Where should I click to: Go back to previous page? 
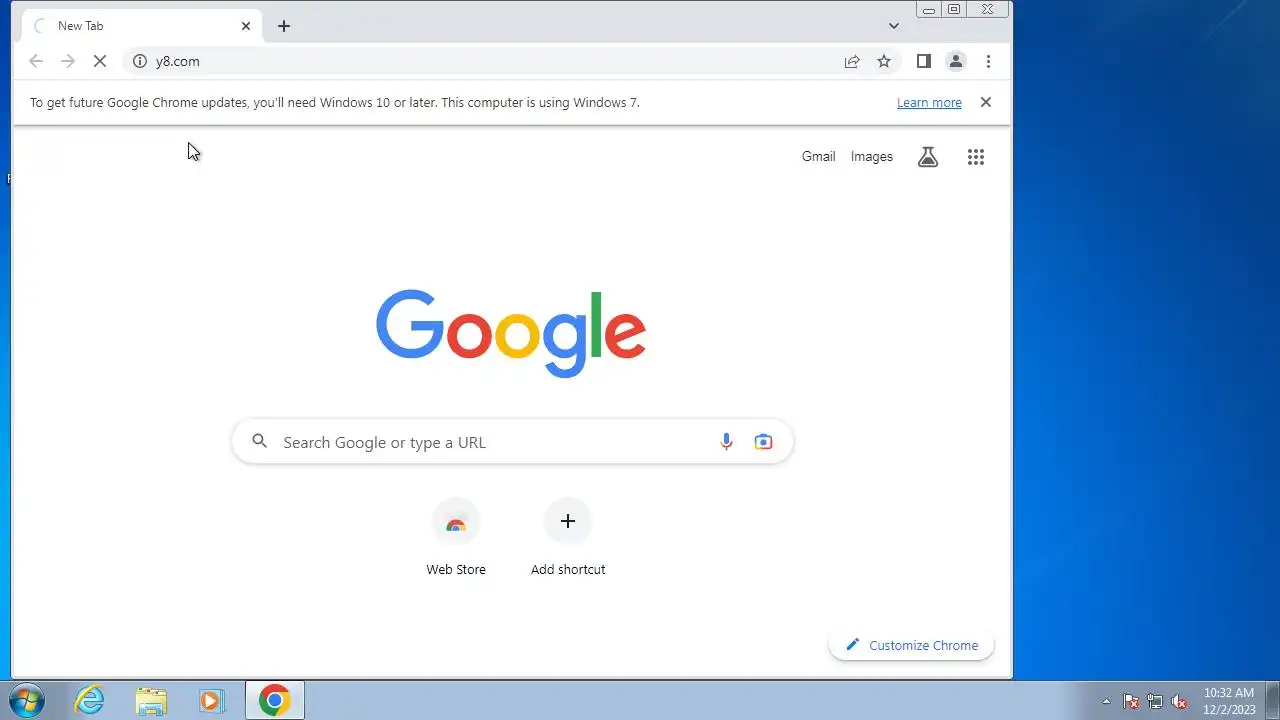click(36, 61)
